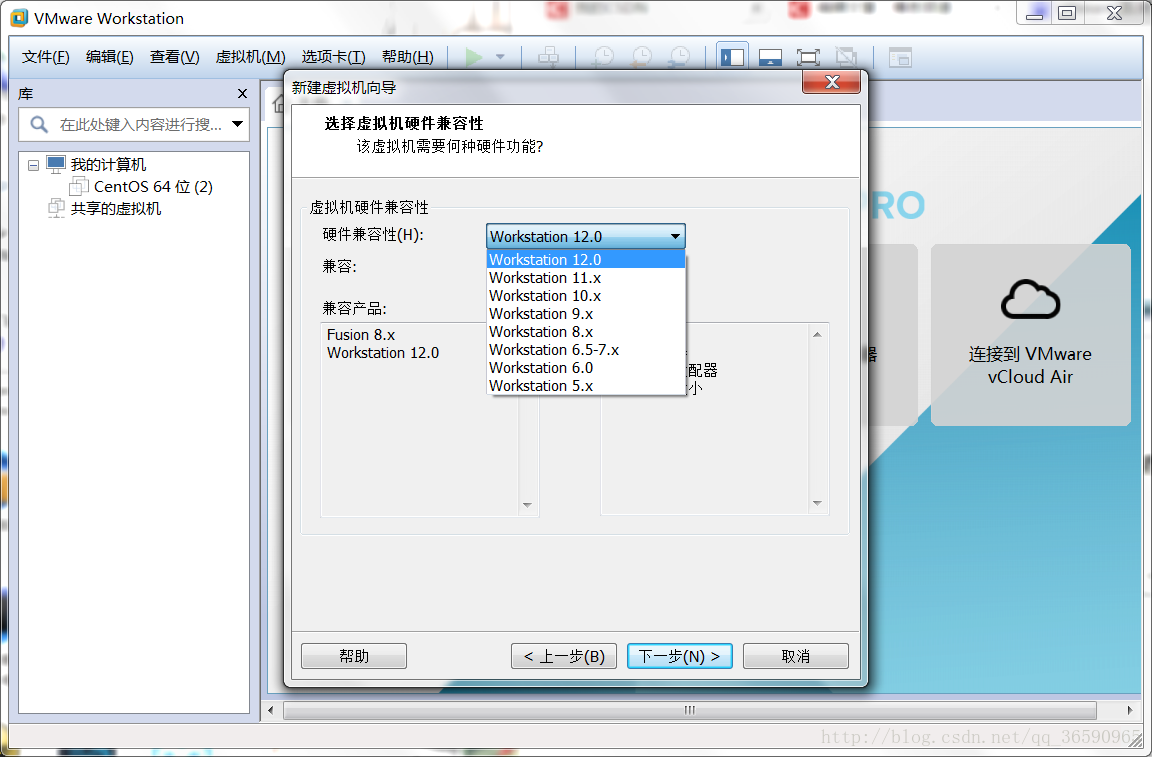Click the Unity mode toolbar icon

tap(846, 57)
